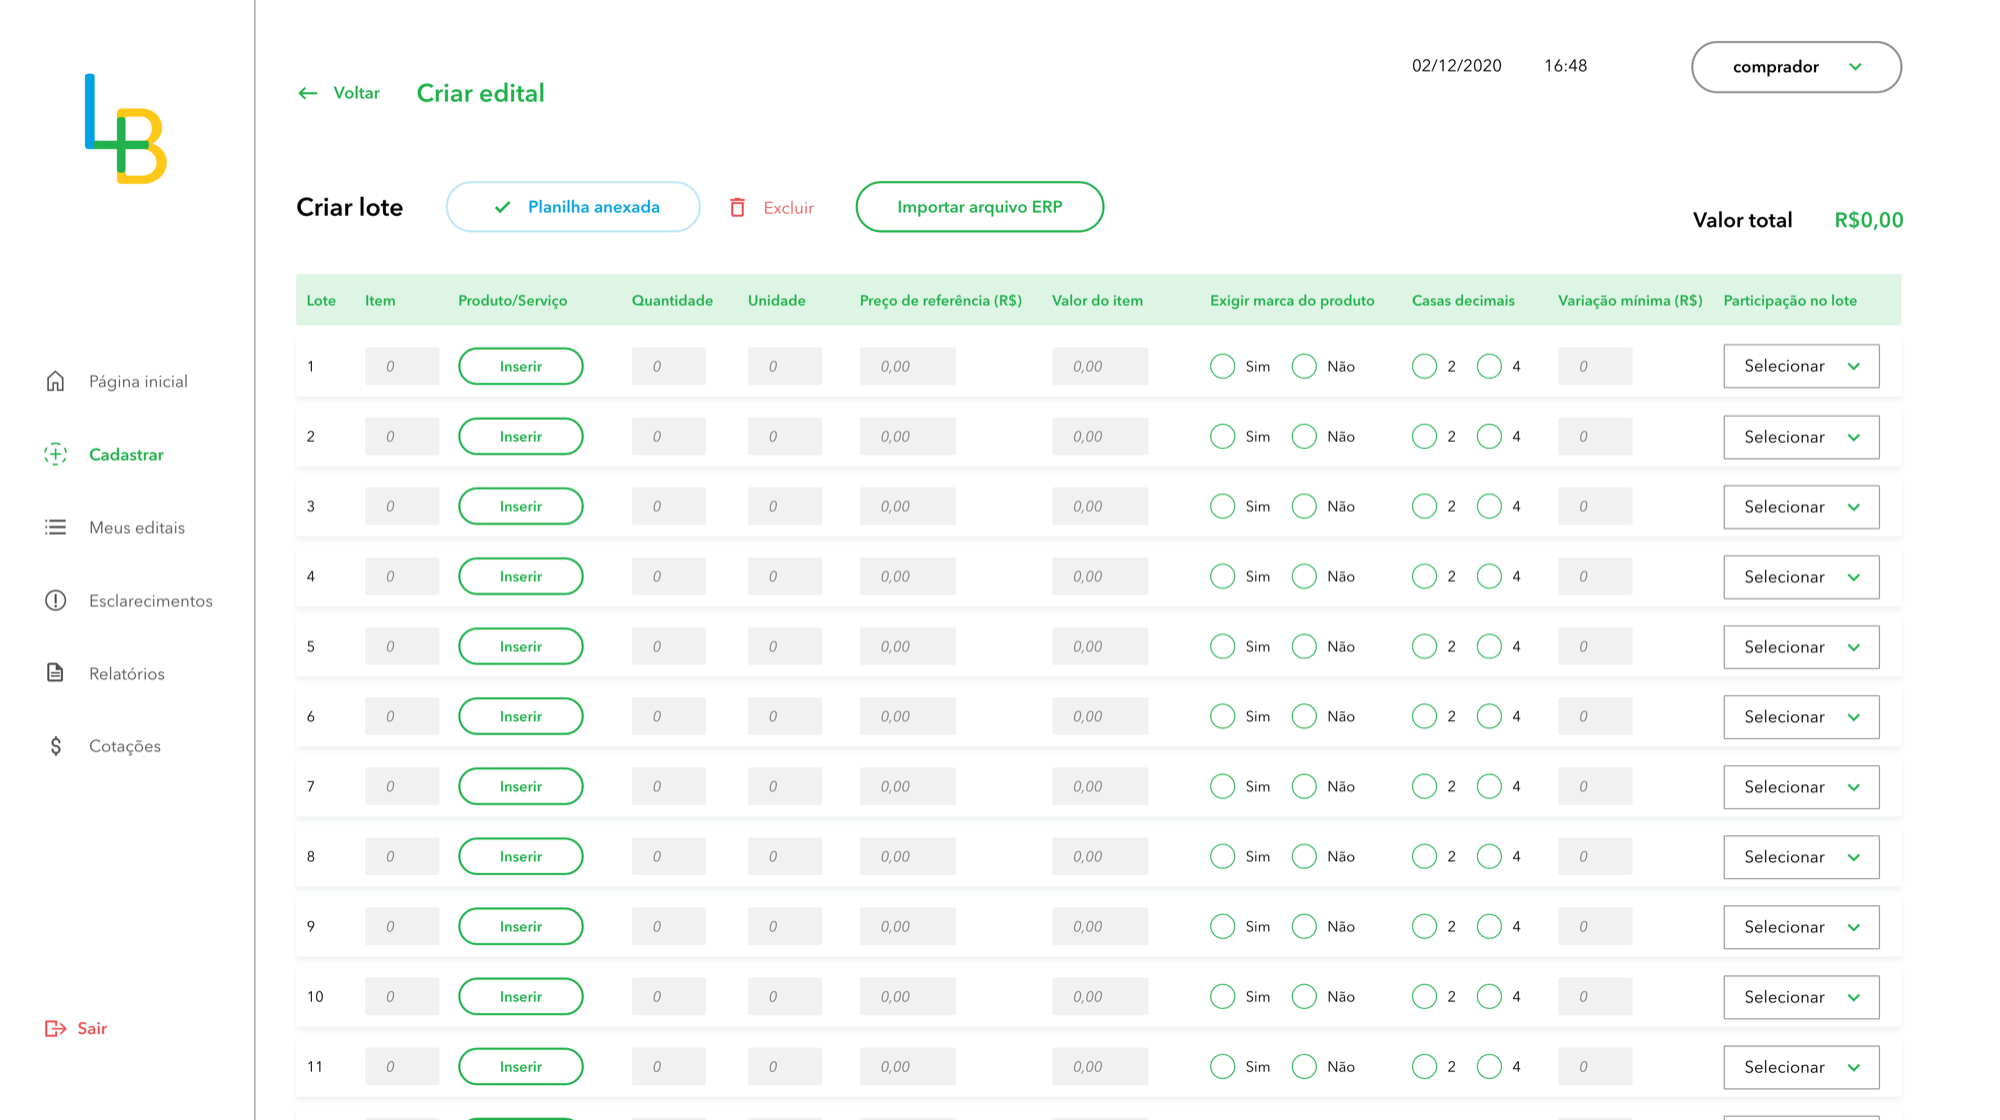The width and height of the screenshot is (2000, 1120).
Task: Open Página inicial in the sidebar
Action: [138, 381]
